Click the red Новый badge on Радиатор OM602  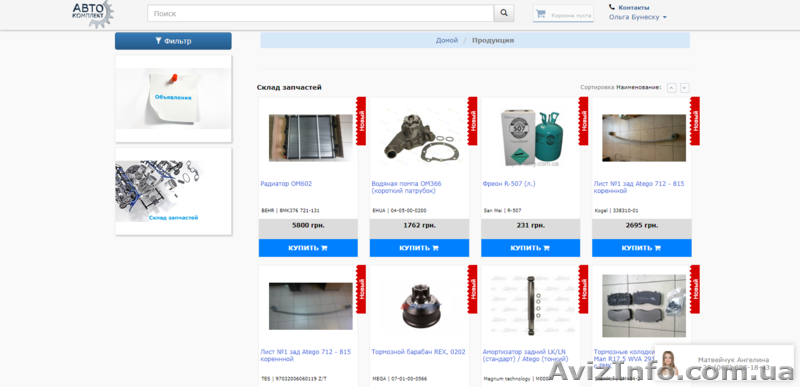361,121
